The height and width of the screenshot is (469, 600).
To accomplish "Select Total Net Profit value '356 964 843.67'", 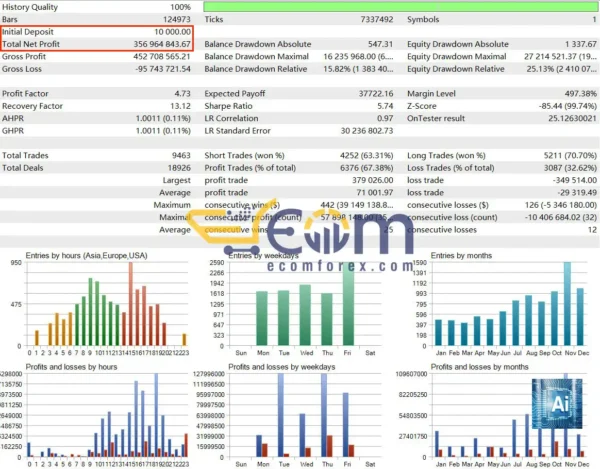I will coord(162,44).
